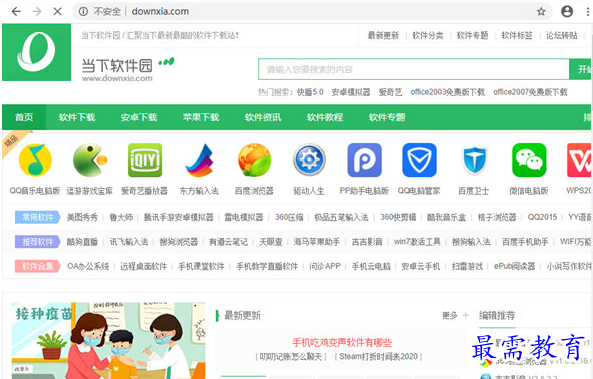Open the win7激活工具 link

417,242
